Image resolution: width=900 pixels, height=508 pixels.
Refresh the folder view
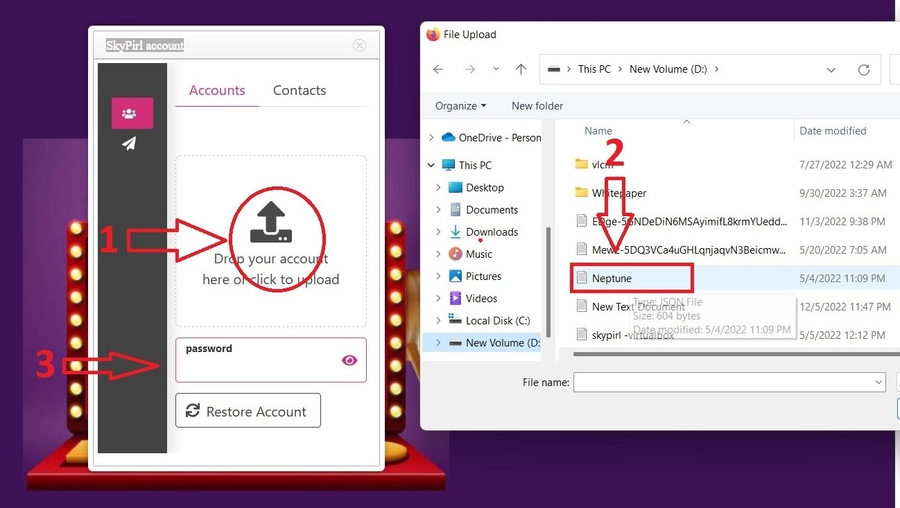[x=864, y=70]
